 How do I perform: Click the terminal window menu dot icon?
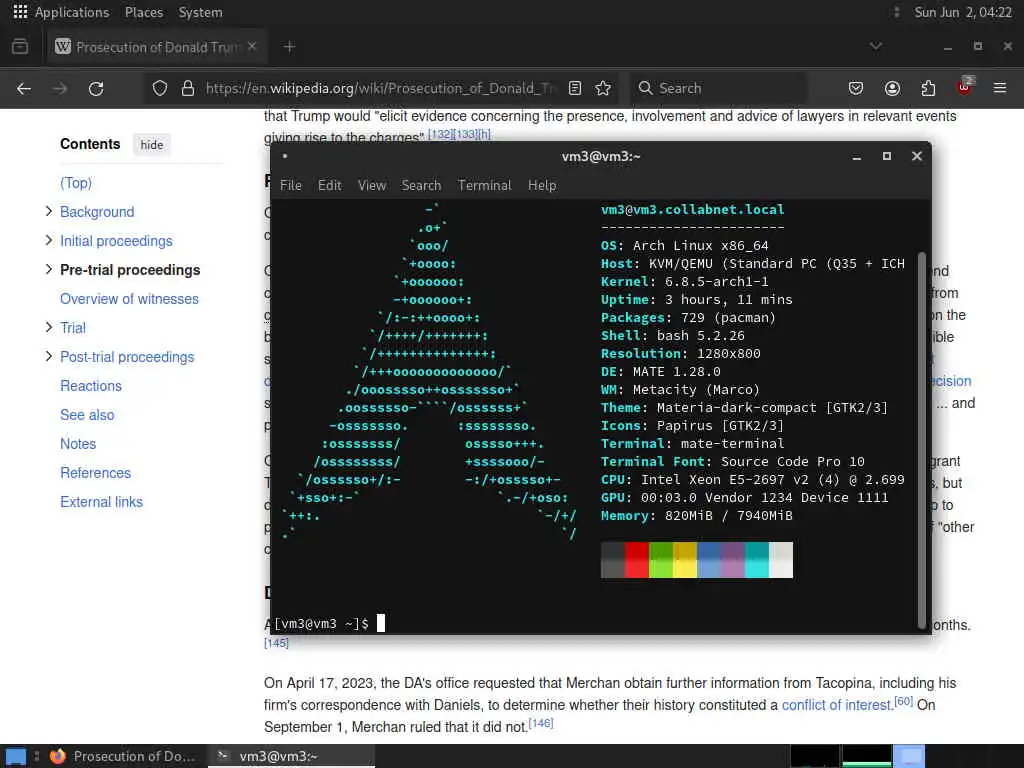pos(285,156)
